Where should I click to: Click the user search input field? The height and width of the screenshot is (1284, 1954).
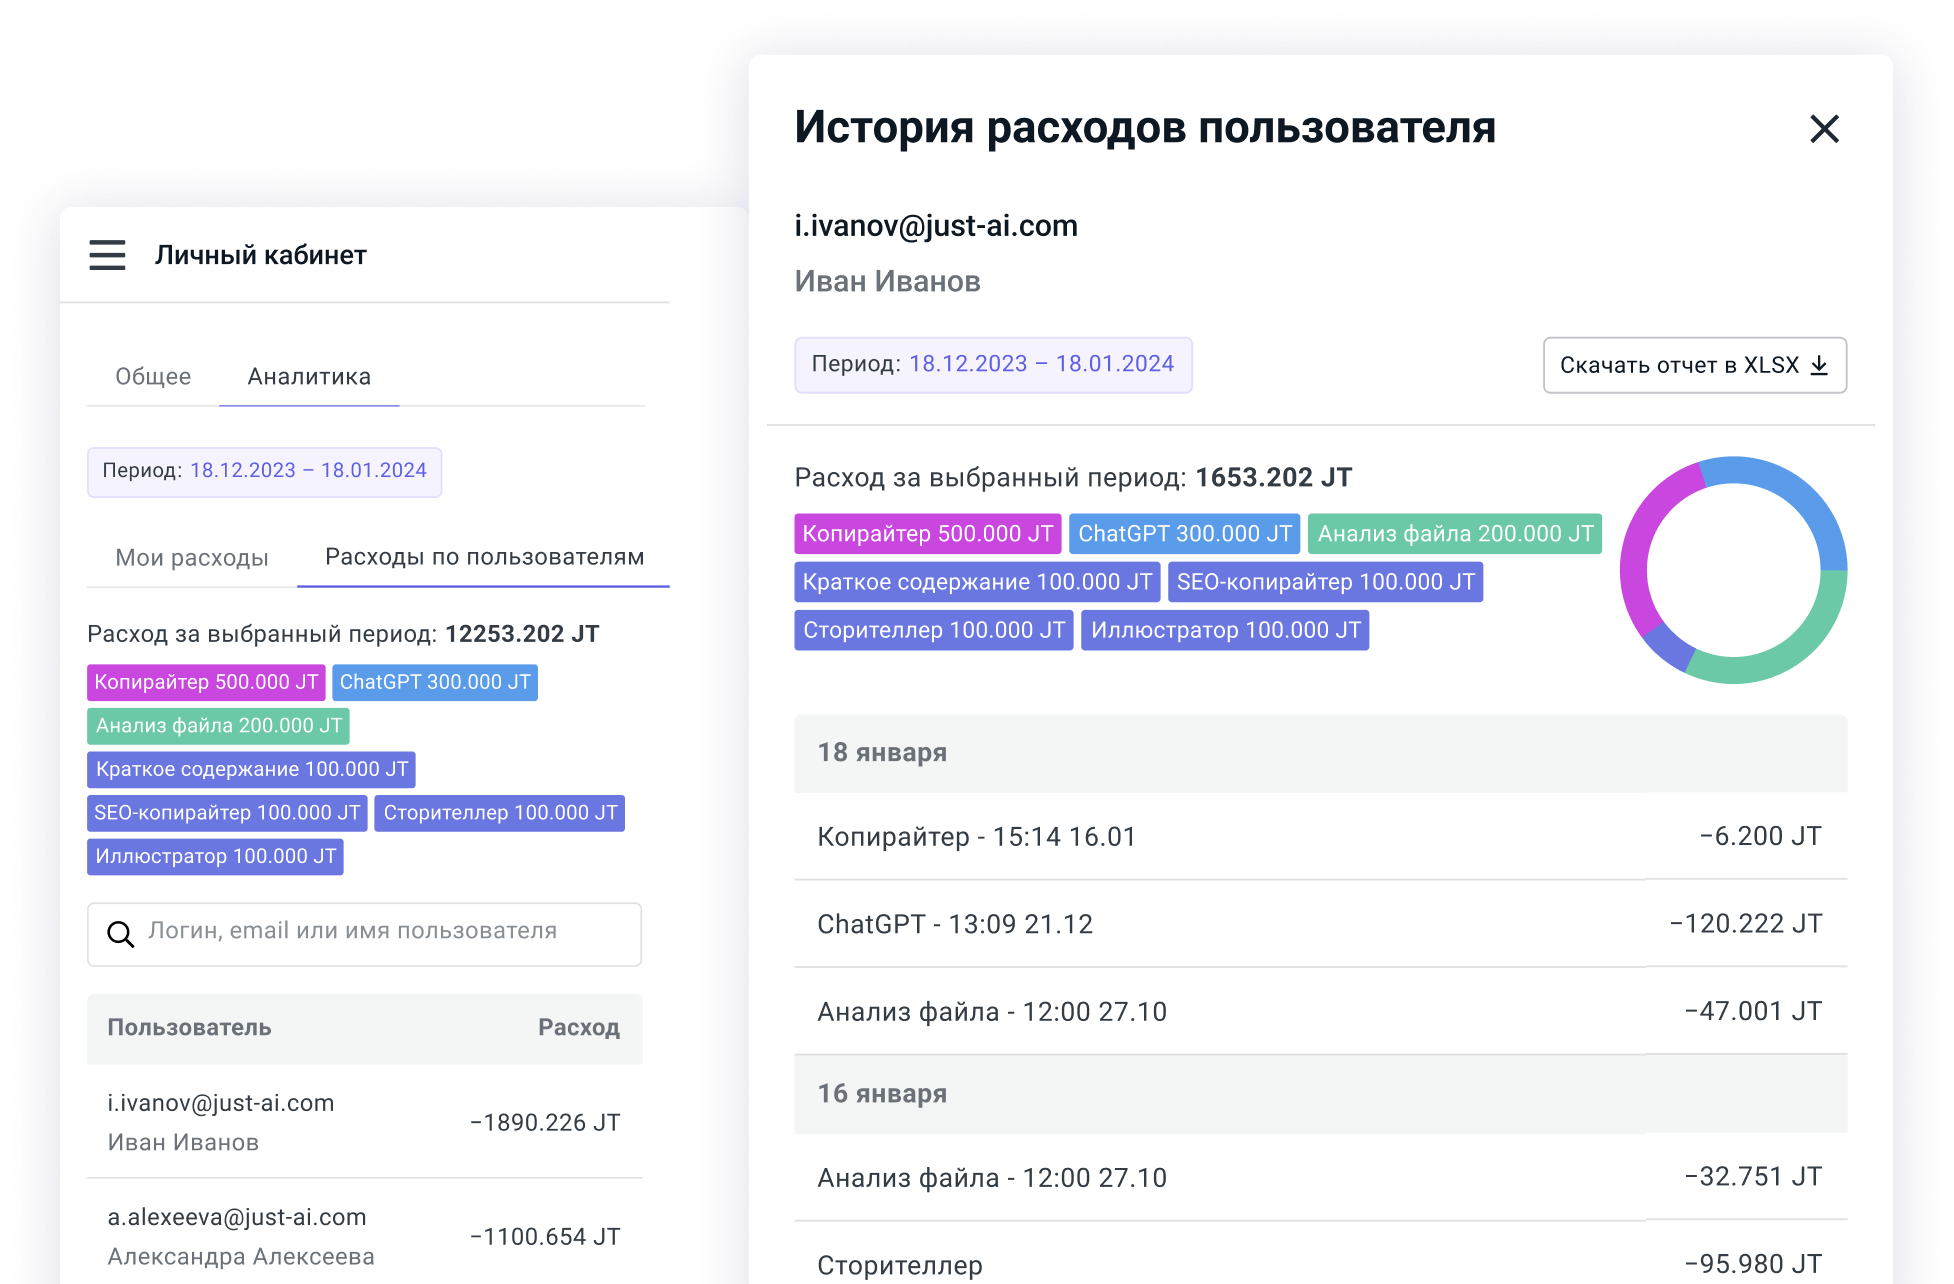point(380,932)
